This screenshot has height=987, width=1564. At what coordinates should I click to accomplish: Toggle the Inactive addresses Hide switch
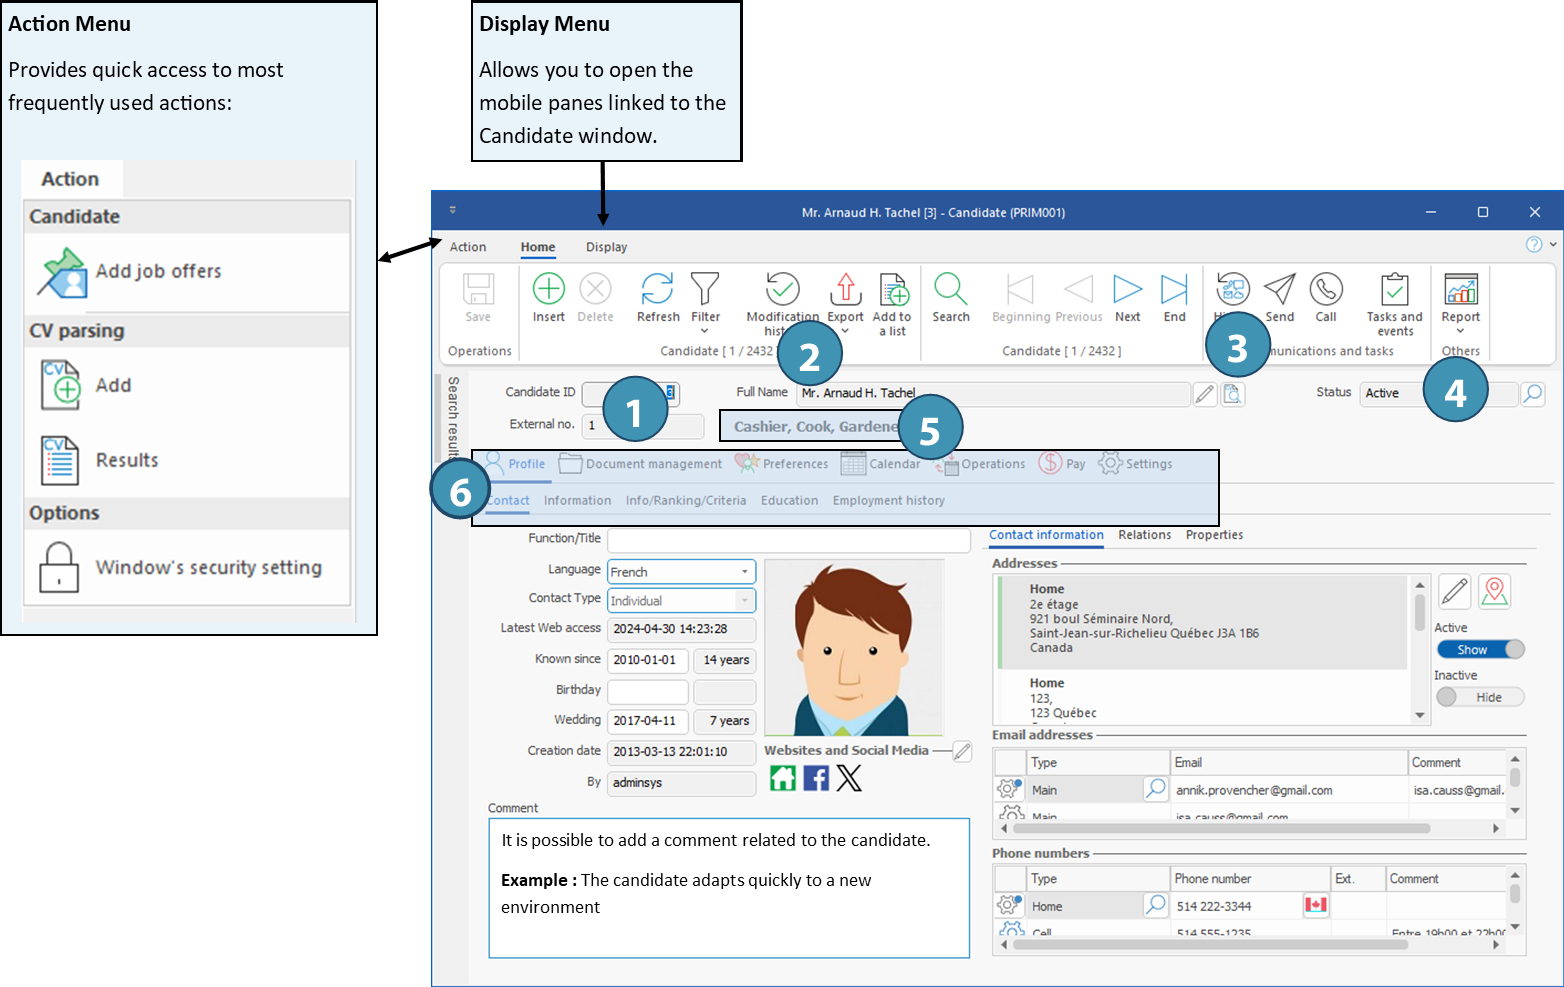click(1480, 697)
